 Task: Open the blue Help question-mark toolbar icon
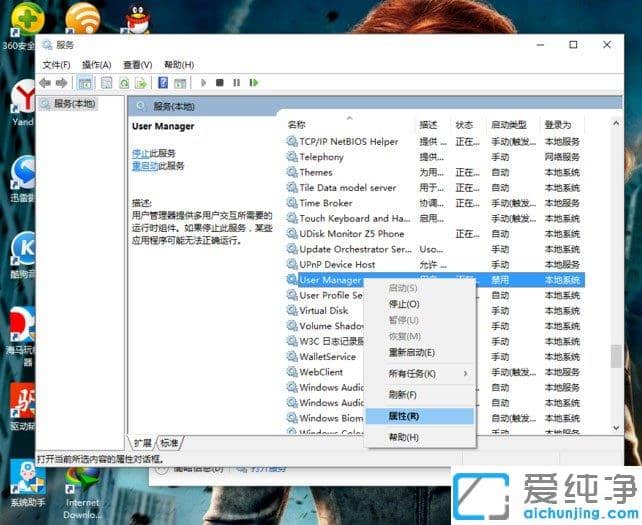click(x=163, y=83)
